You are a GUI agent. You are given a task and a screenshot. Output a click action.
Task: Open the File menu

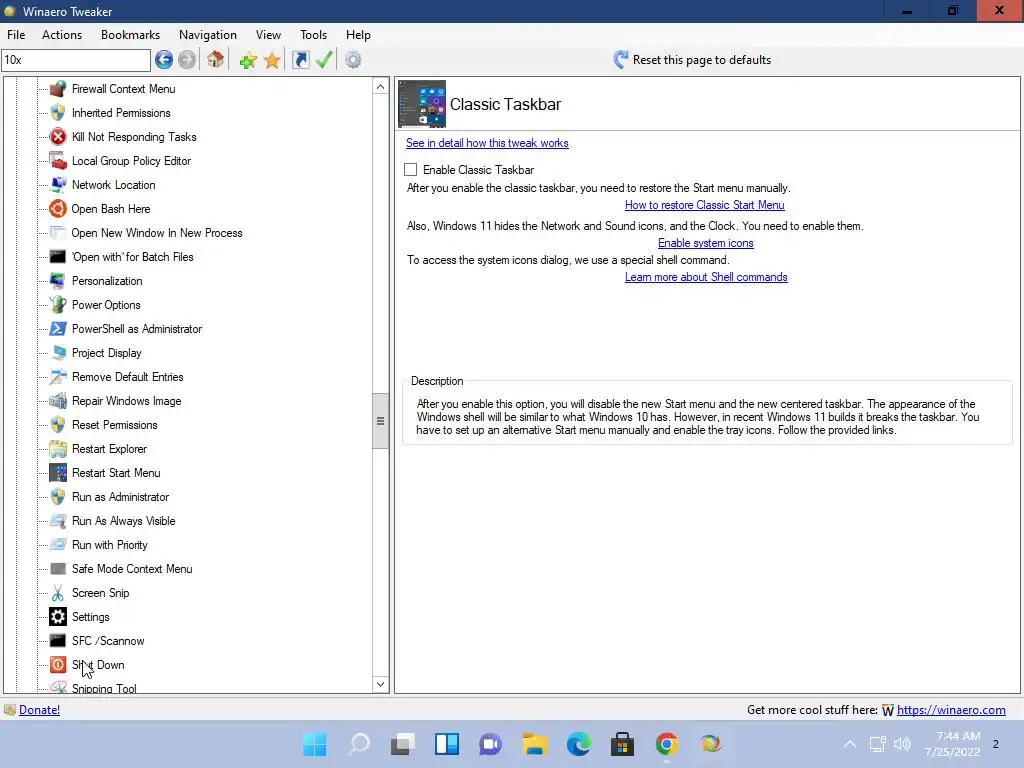pyautogui.click(x=16, y=35)
